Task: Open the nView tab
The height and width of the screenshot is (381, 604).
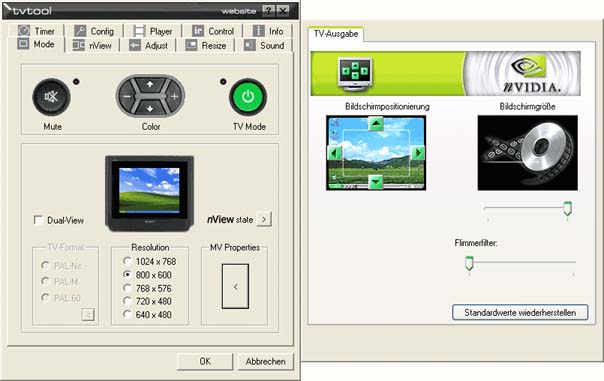Action: [x=92, y=45]
